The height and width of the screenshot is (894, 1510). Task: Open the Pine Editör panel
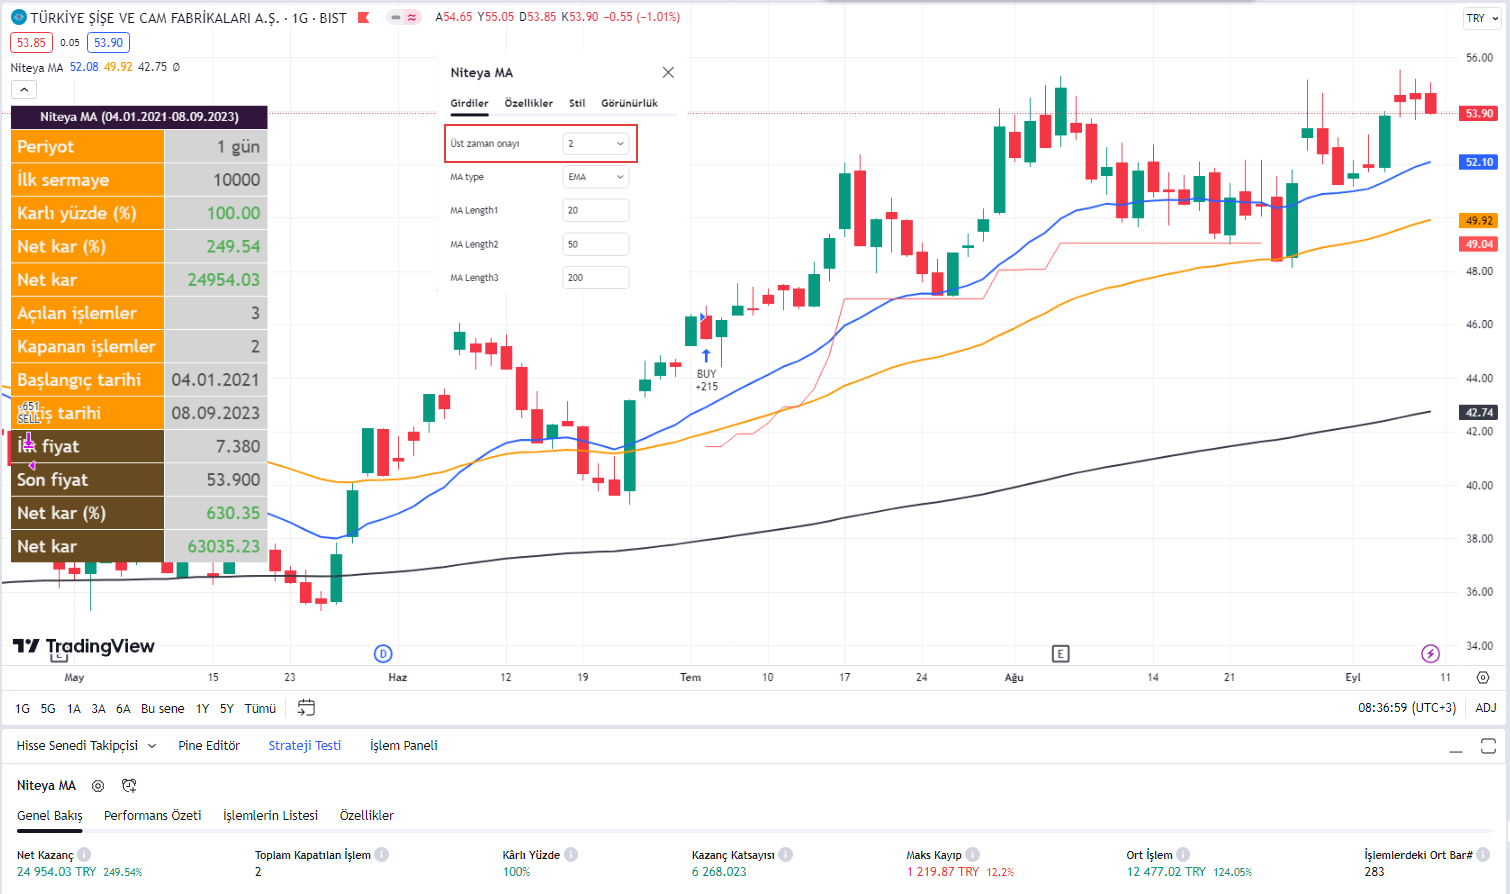209,746
